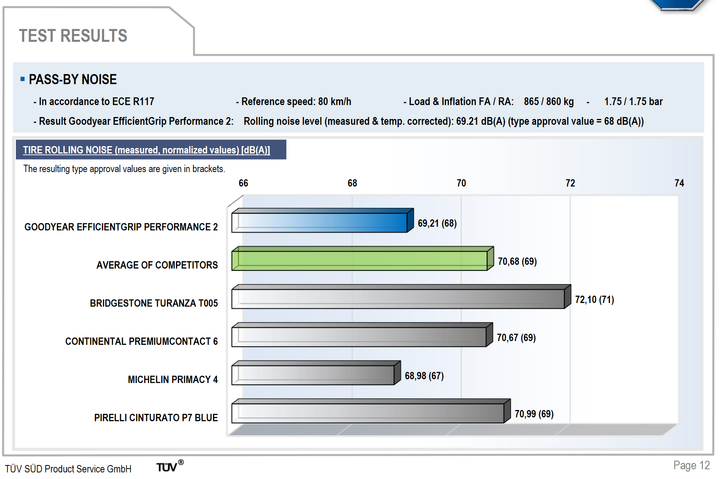Click the value 70,68 (69)
The height and width of the screenshot is (479, 720).
click(x=518, y=261)
